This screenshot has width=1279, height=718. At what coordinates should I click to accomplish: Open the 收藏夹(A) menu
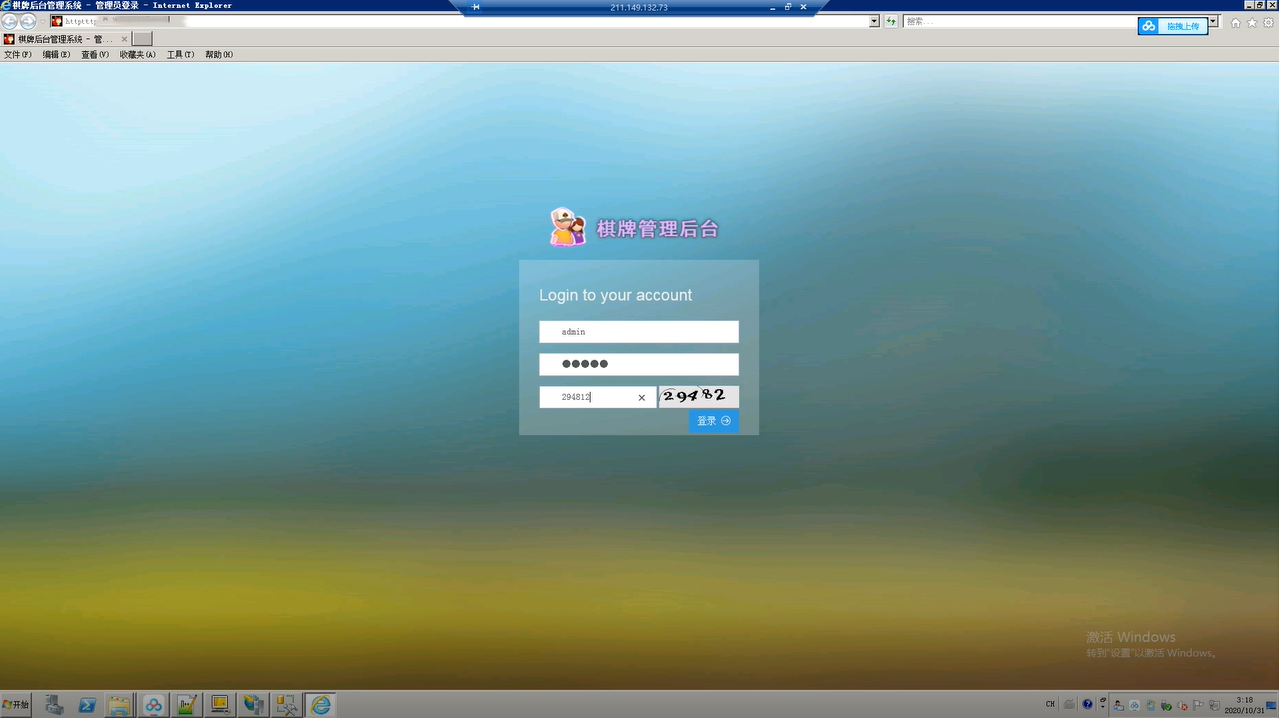[137, 55]
